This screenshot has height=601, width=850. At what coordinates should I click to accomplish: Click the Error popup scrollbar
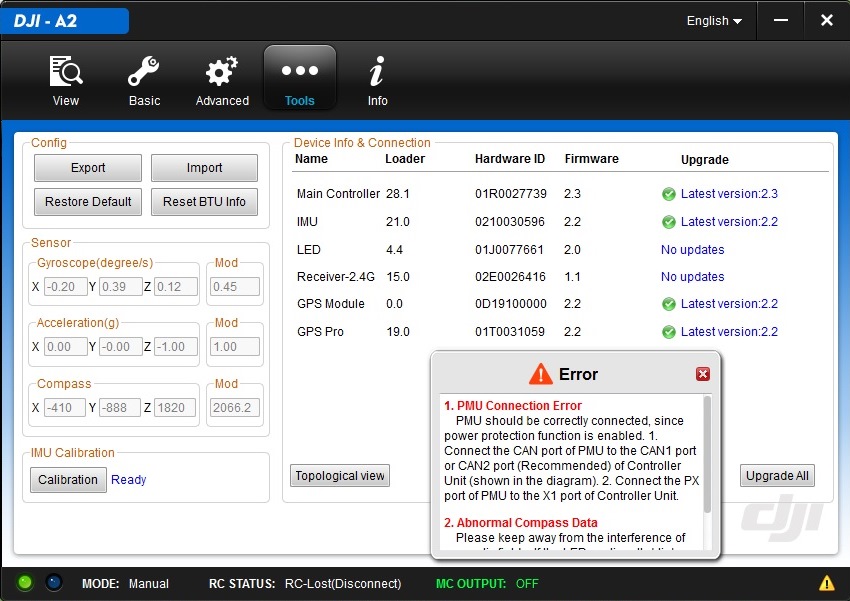707,454
